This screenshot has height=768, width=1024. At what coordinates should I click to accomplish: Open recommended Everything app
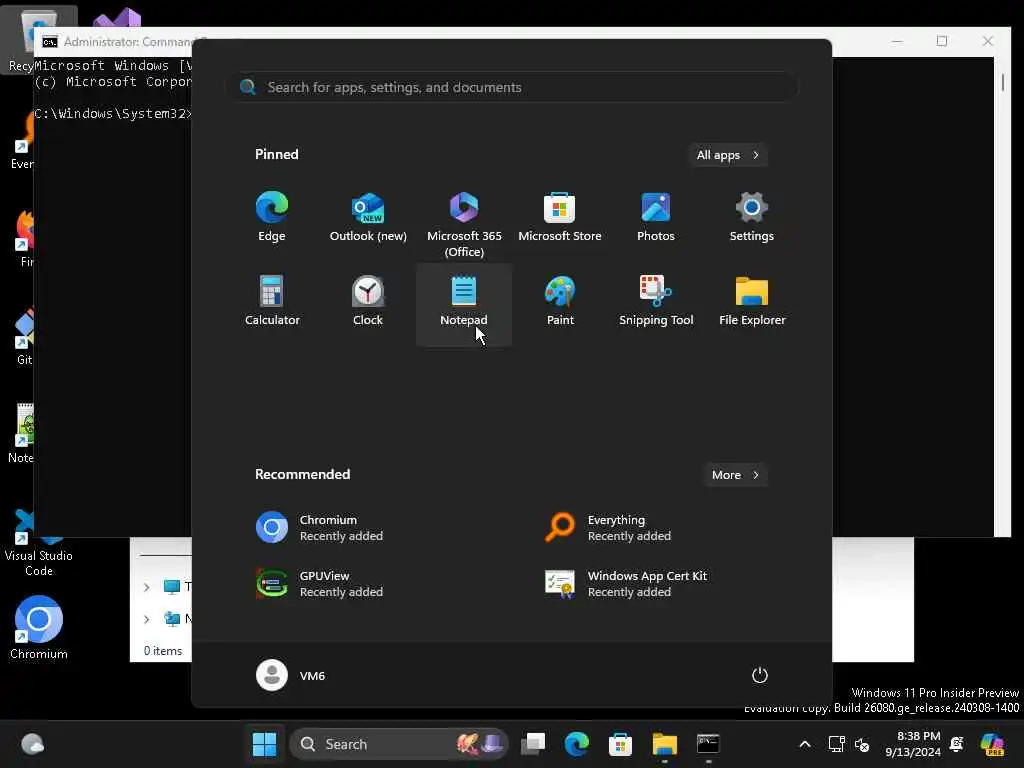pyautogui.click(x=658, y=528)
